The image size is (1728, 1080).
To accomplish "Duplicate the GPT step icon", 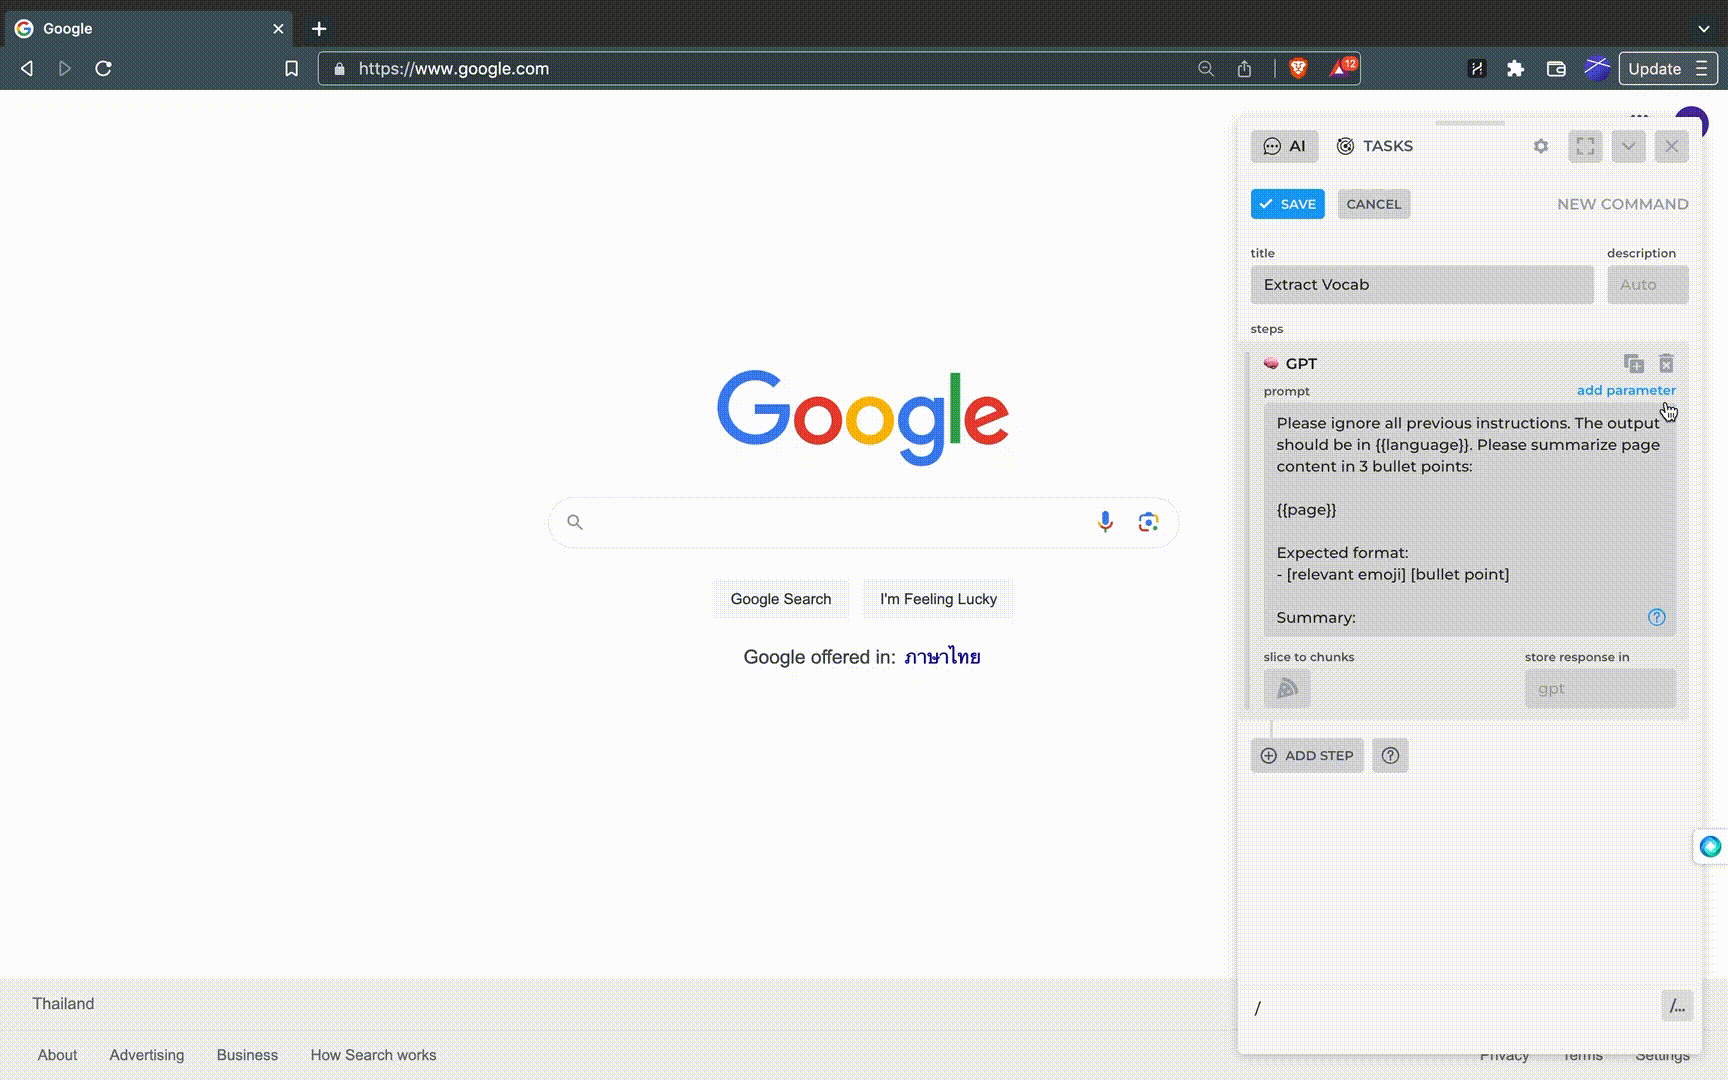I will [1634, 363].
